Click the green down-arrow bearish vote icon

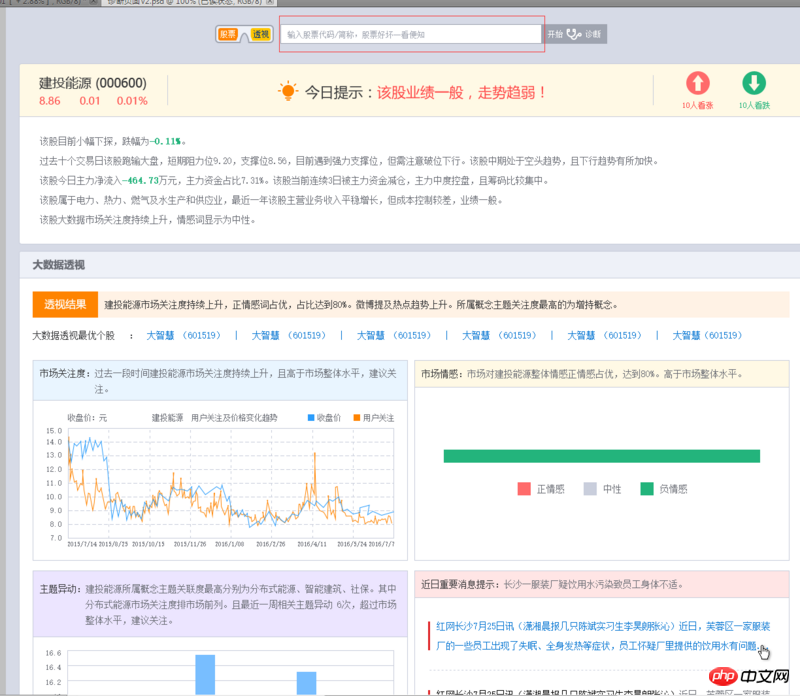coord(754,83)
